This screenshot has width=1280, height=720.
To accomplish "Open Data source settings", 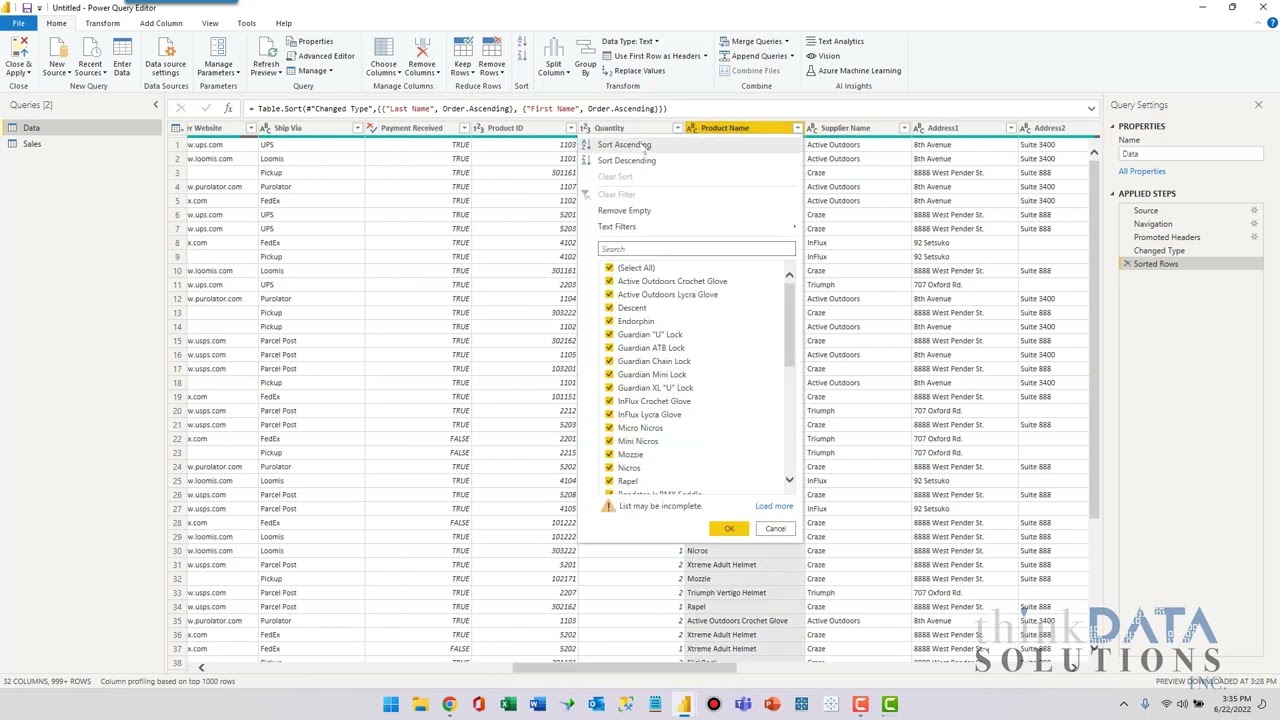I will (165, 56).
